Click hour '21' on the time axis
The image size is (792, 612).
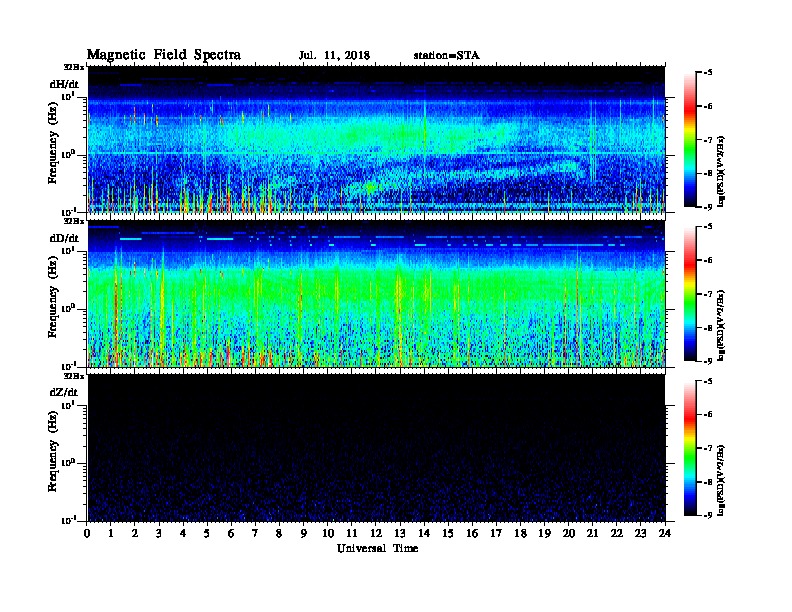tap(592, 534)
